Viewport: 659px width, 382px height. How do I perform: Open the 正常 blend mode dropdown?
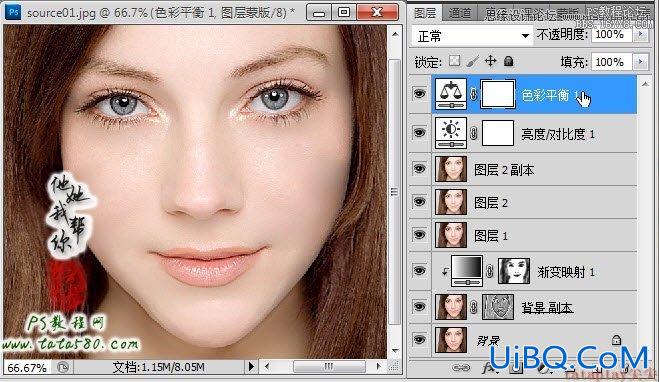point(472,36)
